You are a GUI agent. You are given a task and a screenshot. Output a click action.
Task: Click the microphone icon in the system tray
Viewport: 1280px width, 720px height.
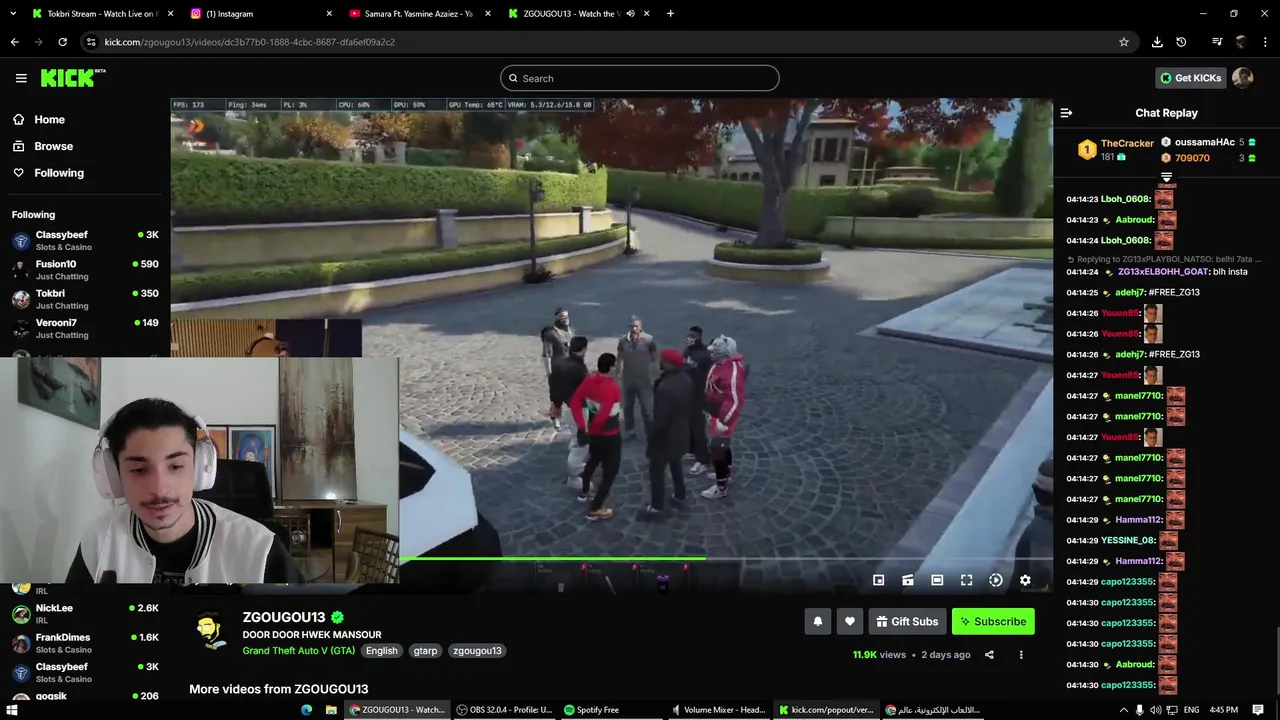(1139, 710)
